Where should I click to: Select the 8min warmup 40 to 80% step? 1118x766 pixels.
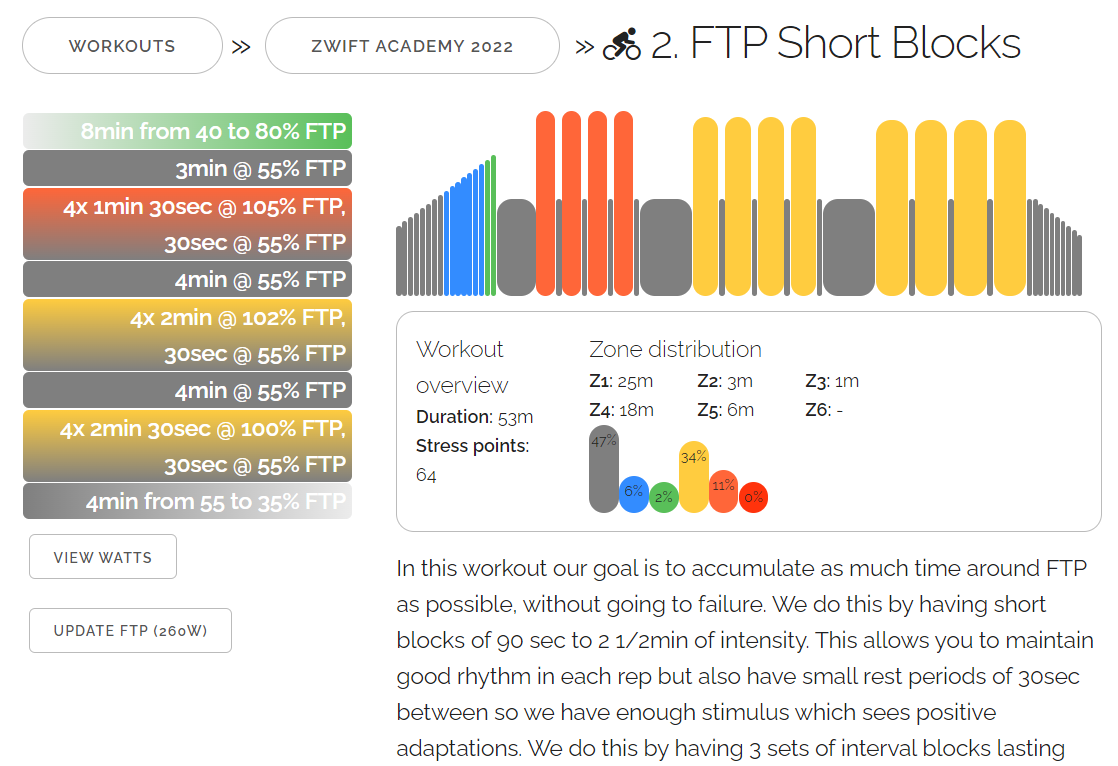(x=187, y=132)
